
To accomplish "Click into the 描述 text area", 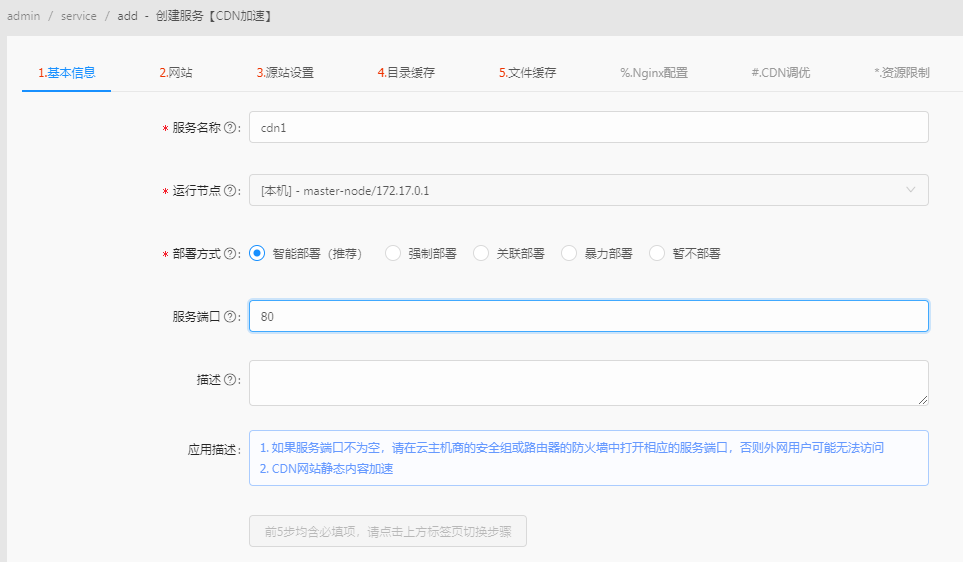I will click(588, 383).
